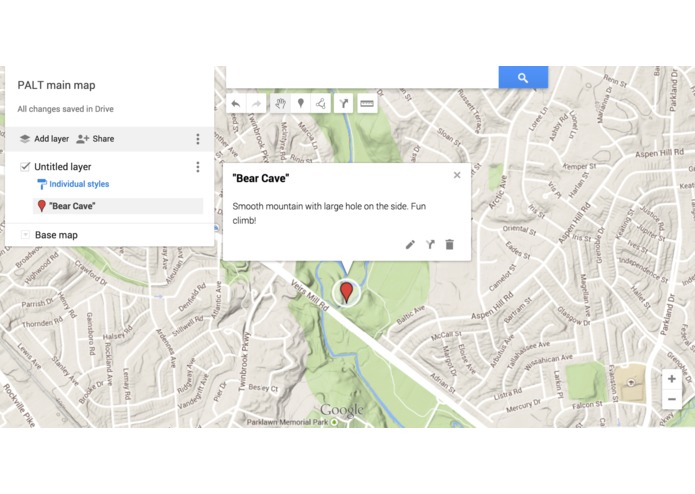Expand the Base map options arrow
Screen dimensions: 695x494
[x=25, y=235]
